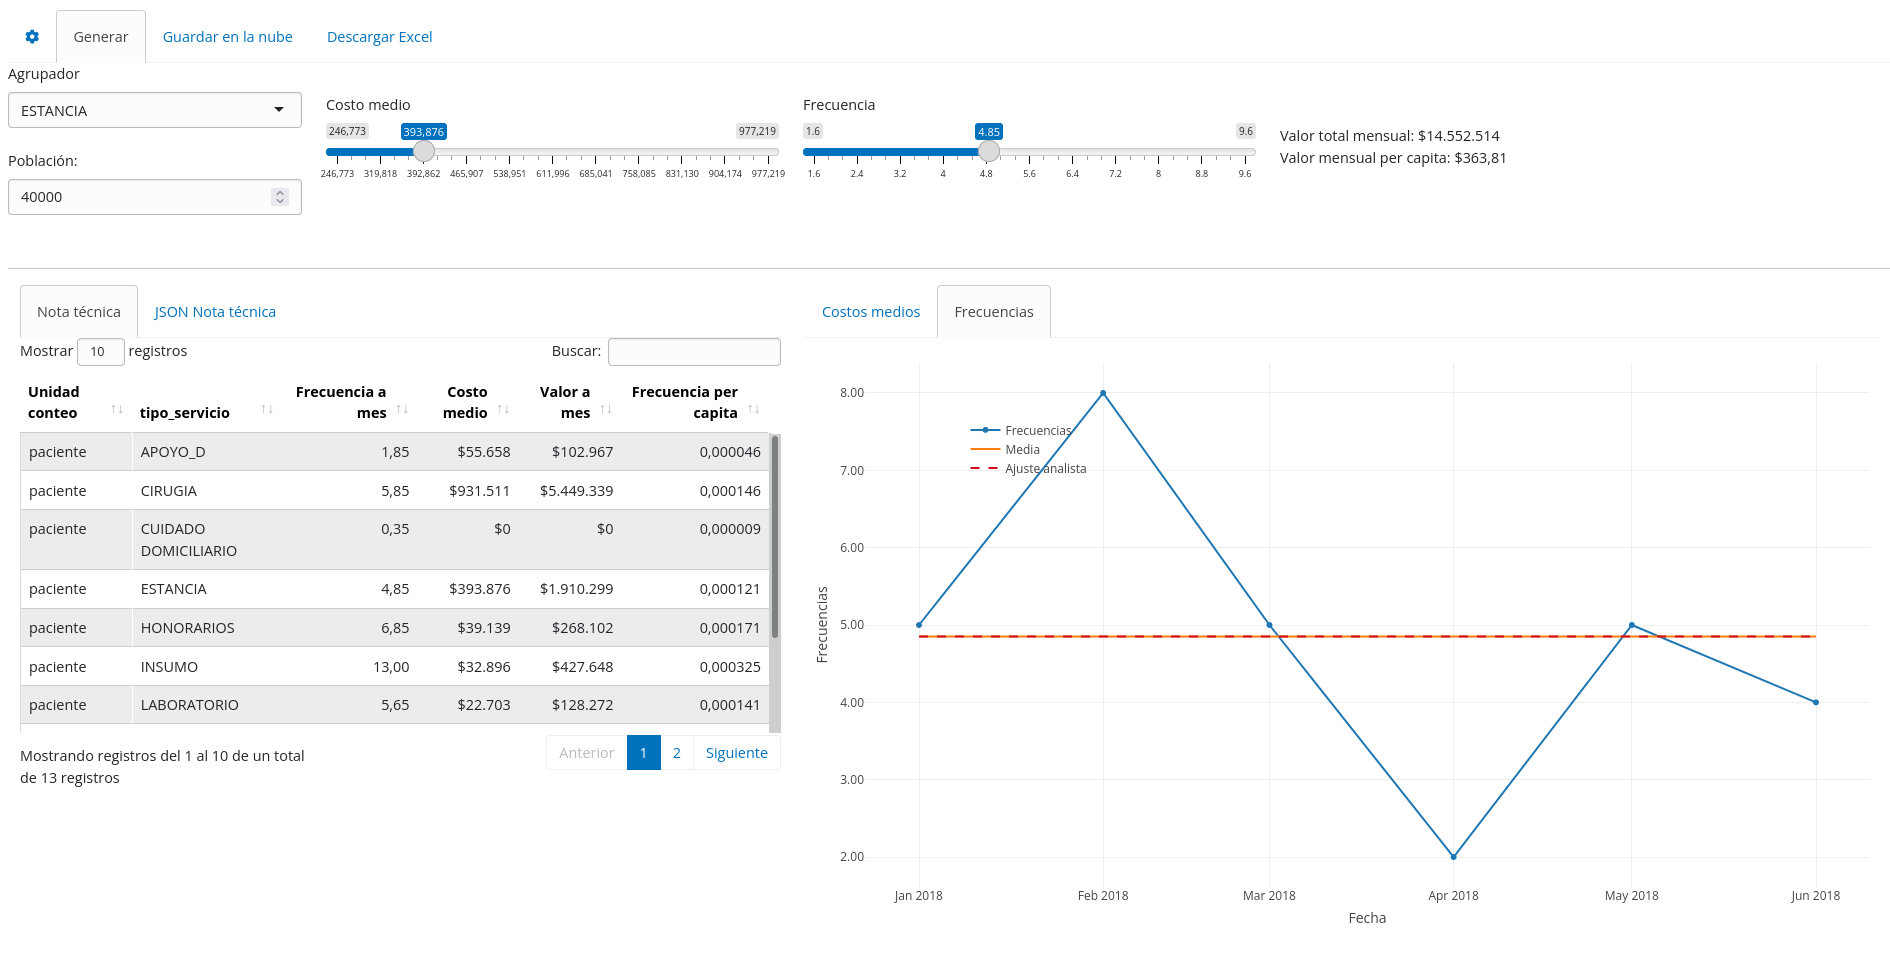Switch to Costos medios chart tab
Image resolution: width=1890 pixels, height=965 pixels.
coord(871,312)
